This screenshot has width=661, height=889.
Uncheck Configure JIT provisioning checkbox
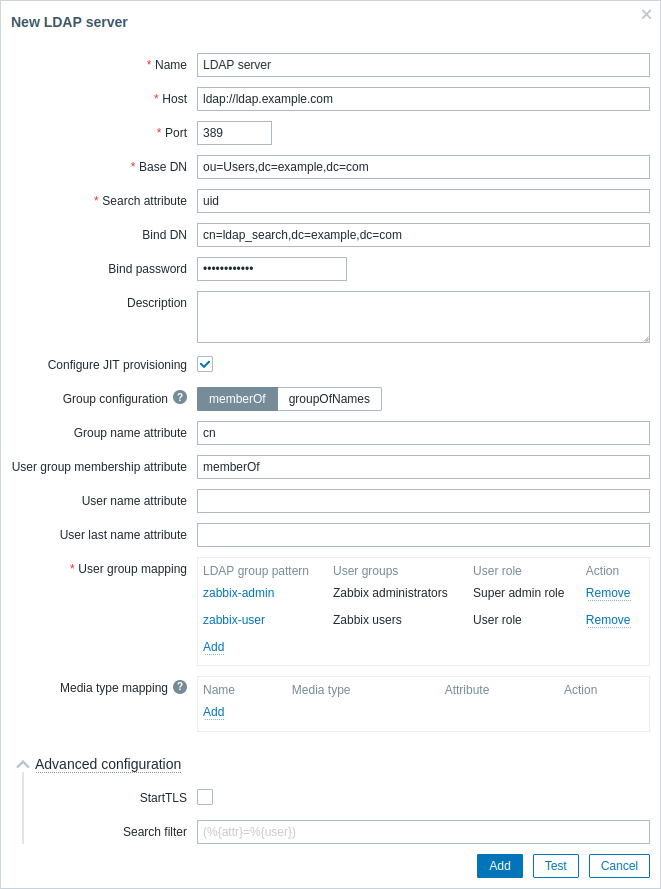click(x=205, y=365)
